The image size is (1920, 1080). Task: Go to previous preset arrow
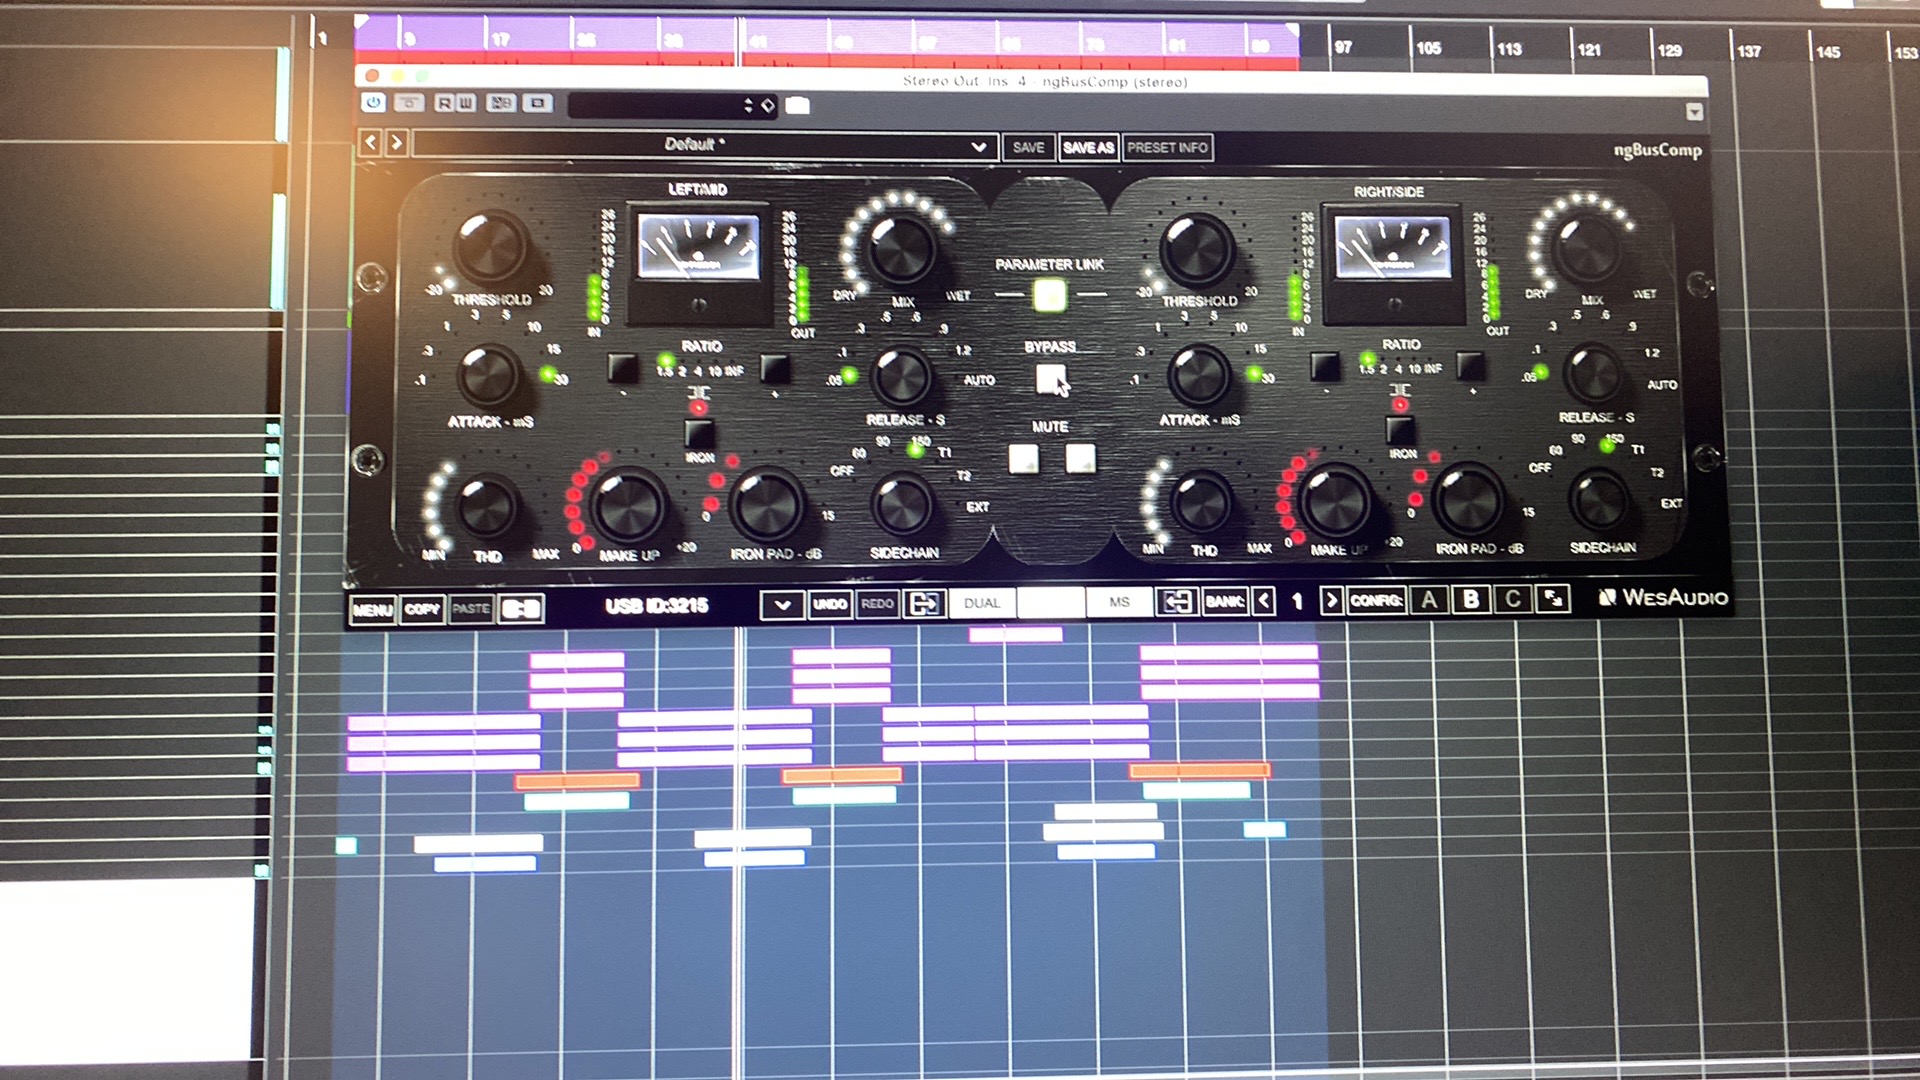tap(370, 143)
